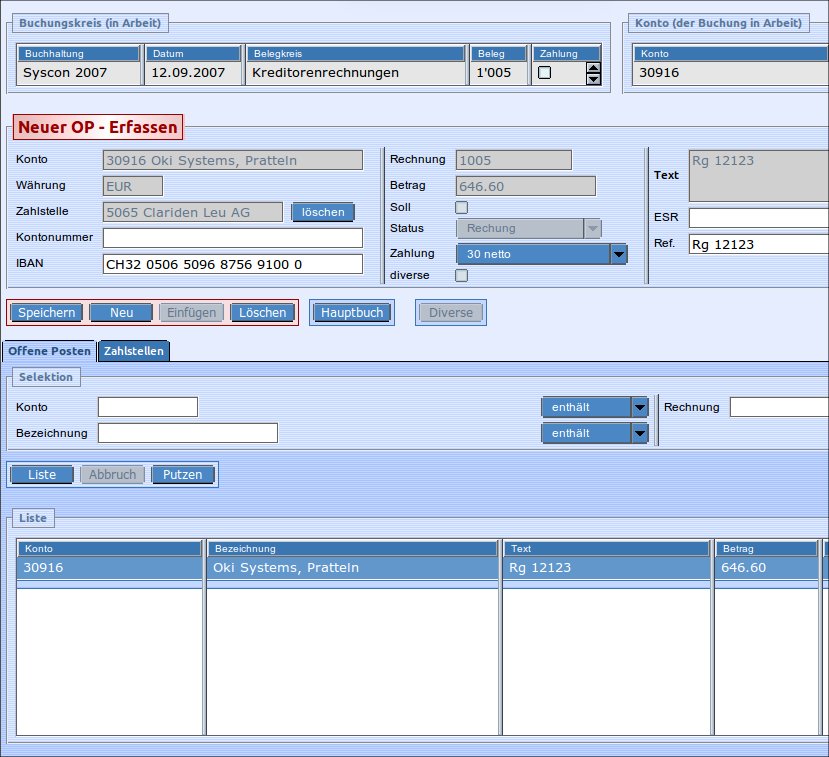Enable the Soll checkbox
829x757 pixels.
tap(462, 207)
